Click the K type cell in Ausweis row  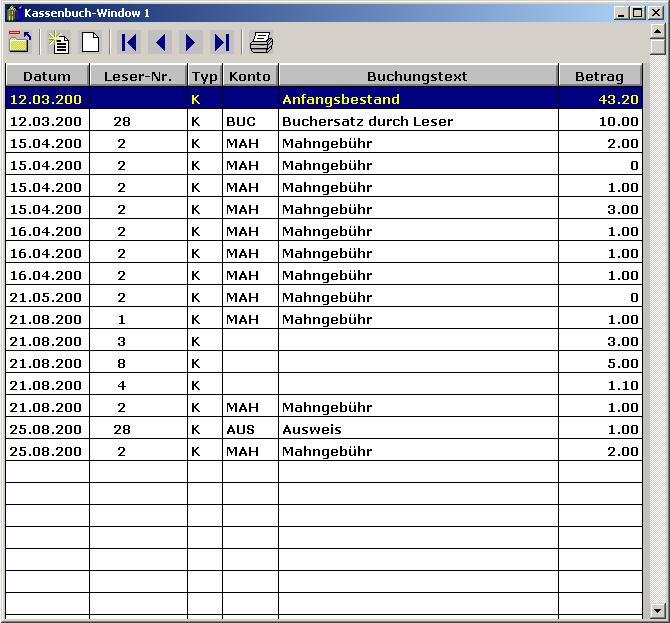(x=205, y=429)
